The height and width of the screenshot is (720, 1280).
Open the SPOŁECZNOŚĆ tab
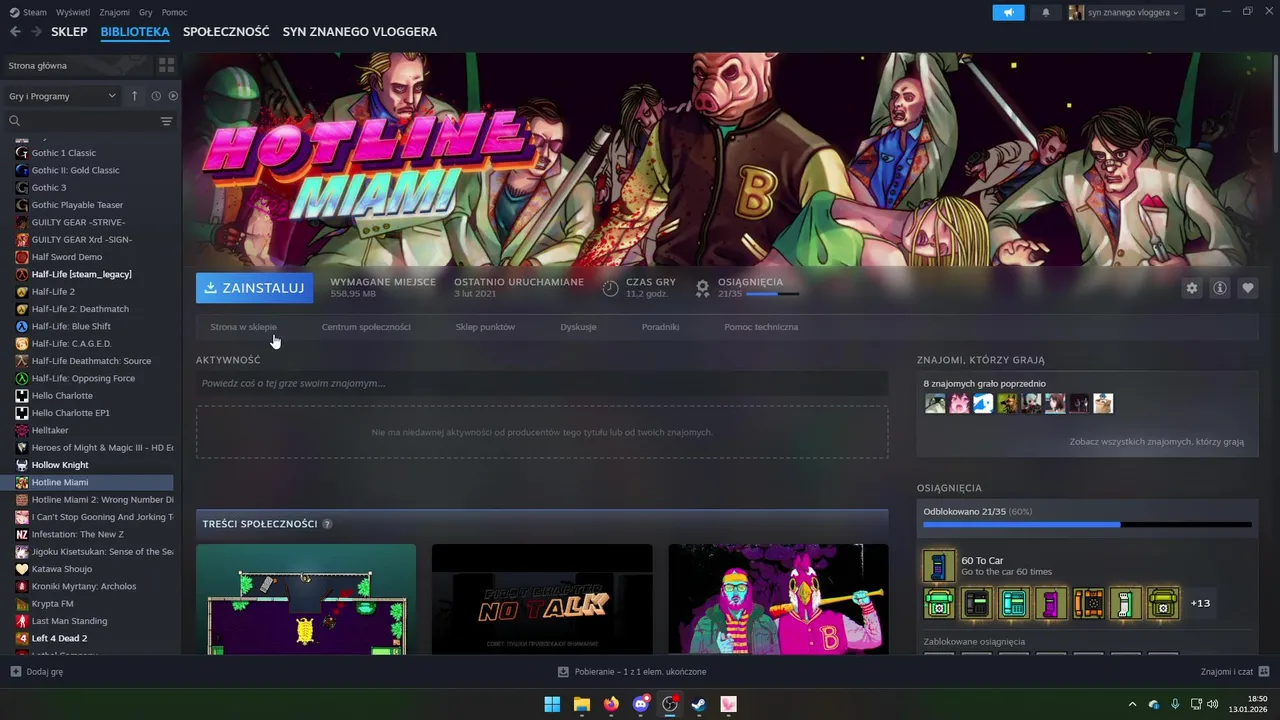click(x=226, y=32)
